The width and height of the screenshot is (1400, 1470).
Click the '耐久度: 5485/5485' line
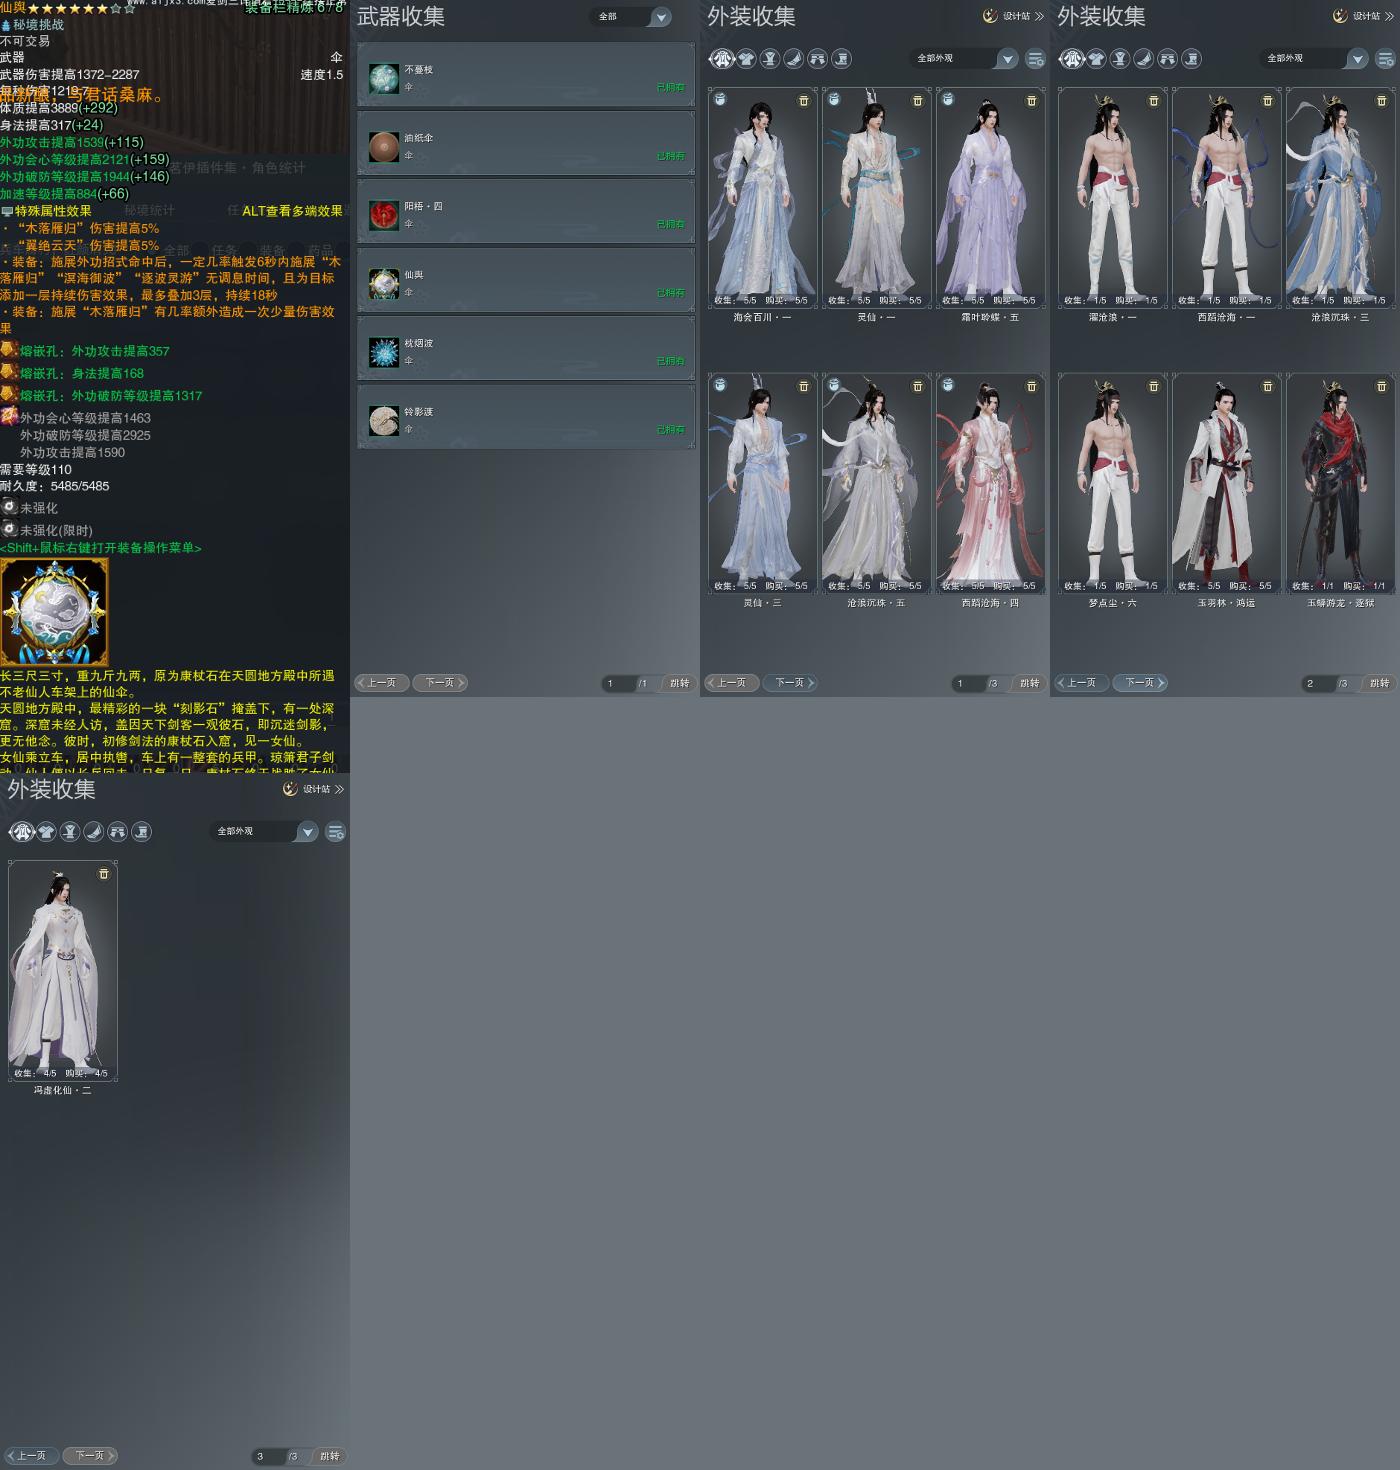point(55,486)
